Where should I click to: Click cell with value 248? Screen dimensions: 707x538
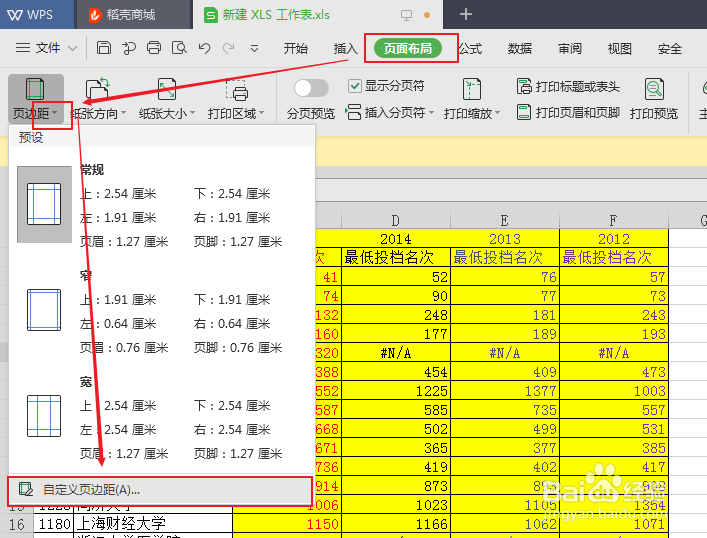tap(396, 315)
